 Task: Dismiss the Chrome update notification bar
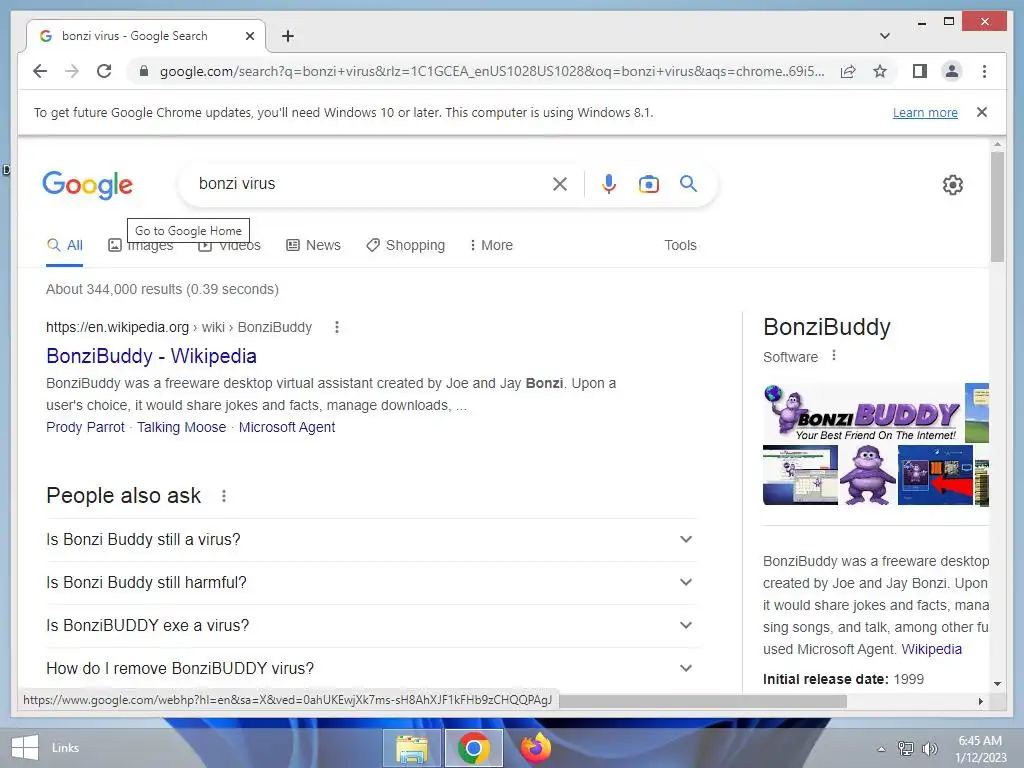[x=982, y=112]
